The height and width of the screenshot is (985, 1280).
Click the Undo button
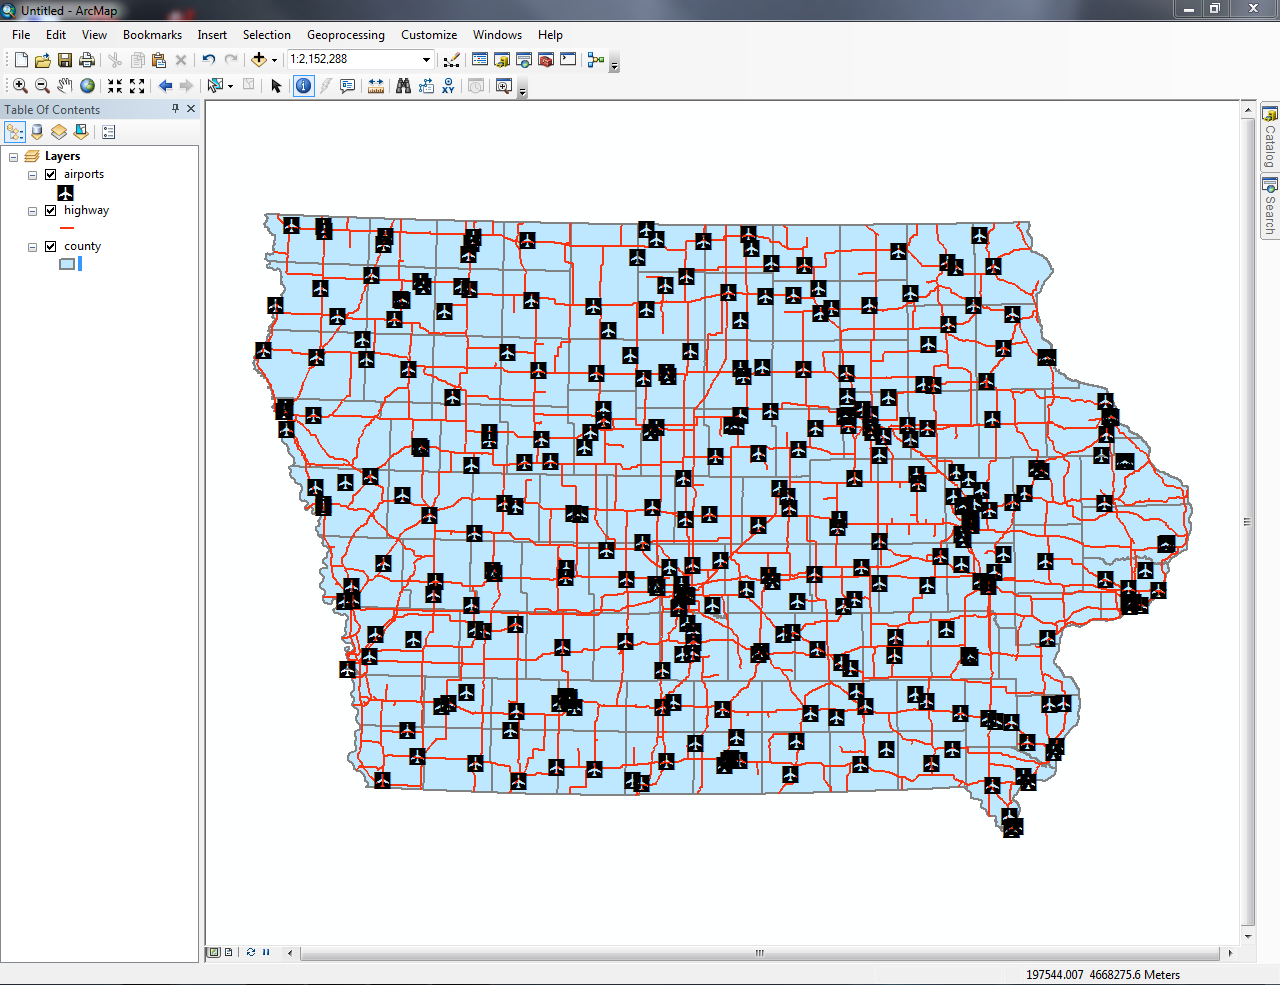[x=207, y=59]
